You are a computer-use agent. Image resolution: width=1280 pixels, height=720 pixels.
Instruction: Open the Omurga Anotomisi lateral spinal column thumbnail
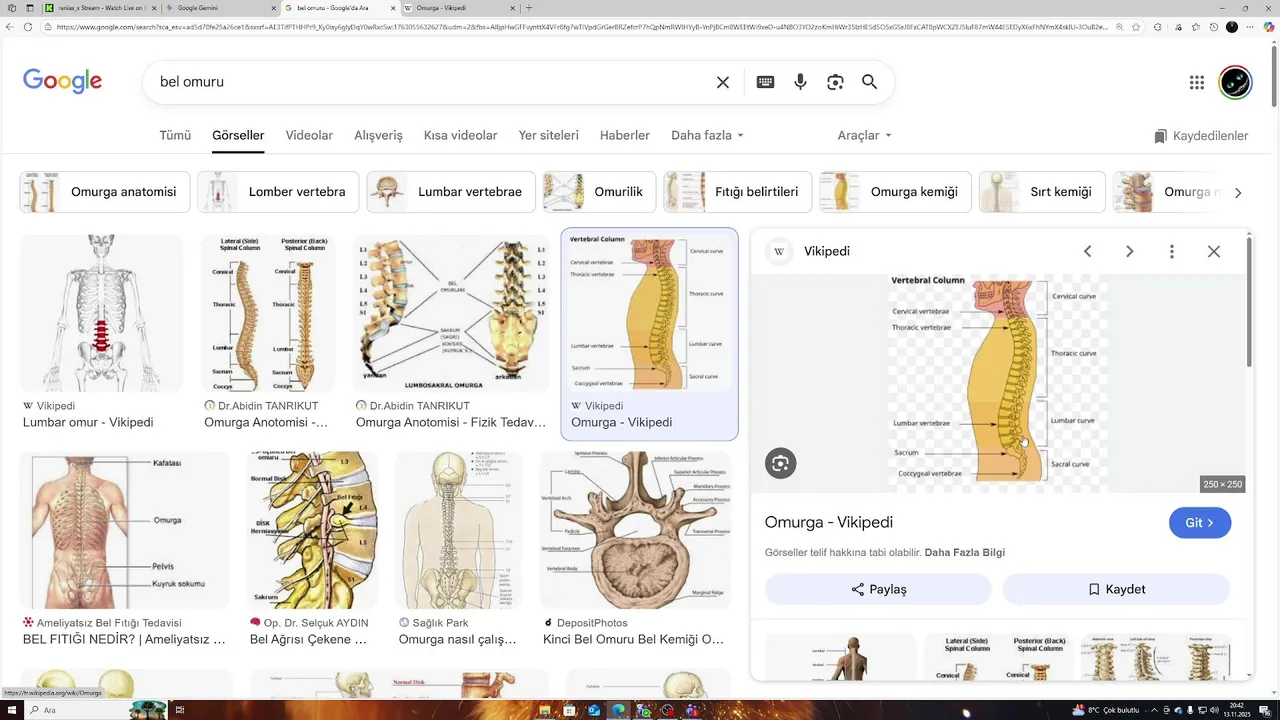pos(268,314)
